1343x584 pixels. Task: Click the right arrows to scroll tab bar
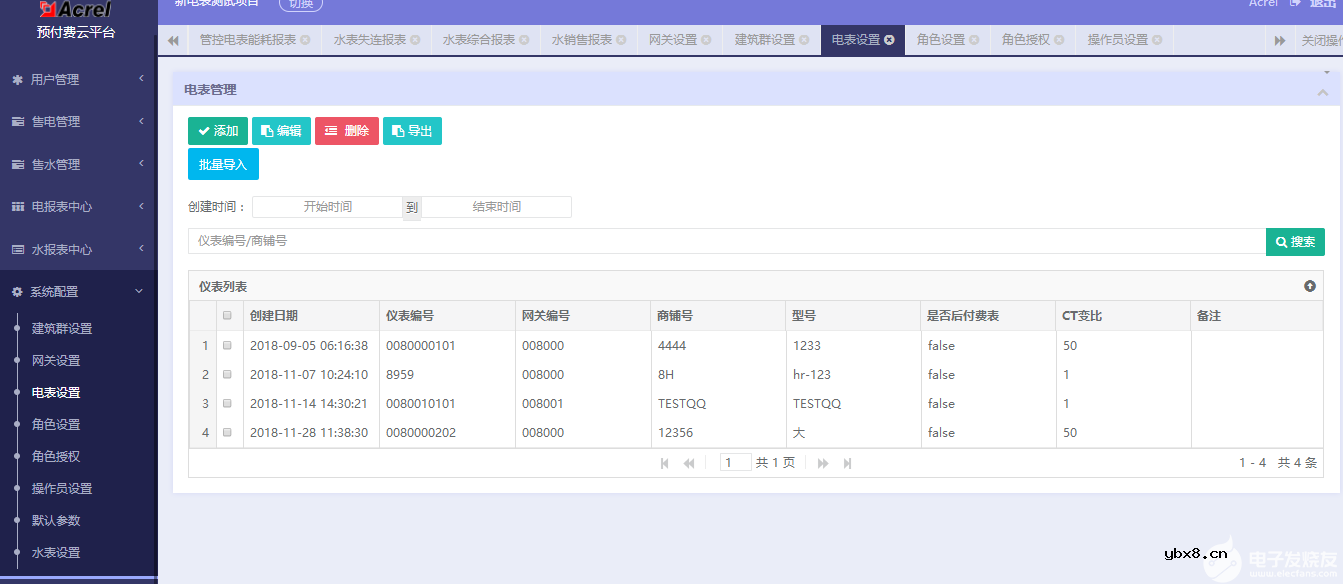[x=1282, y=40]
